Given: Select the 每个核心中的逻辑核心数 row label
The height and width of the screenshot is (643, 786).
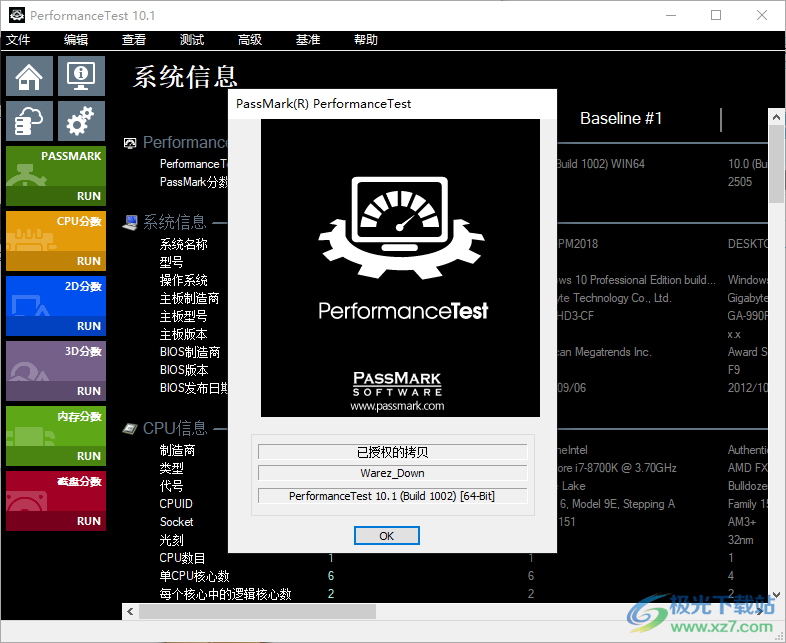Looking at the screenshot, I should tap(226, 594).
